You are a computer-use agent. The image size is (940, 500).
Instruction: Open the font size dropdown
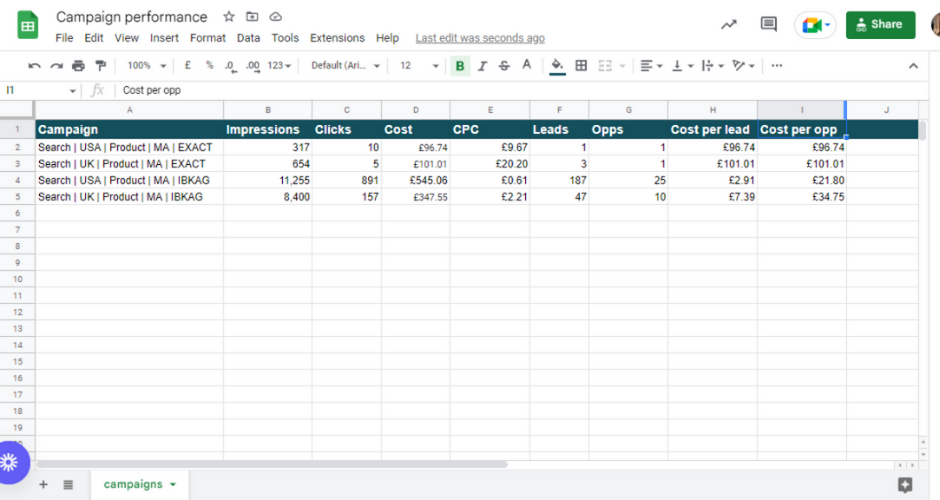coord(419,66)
